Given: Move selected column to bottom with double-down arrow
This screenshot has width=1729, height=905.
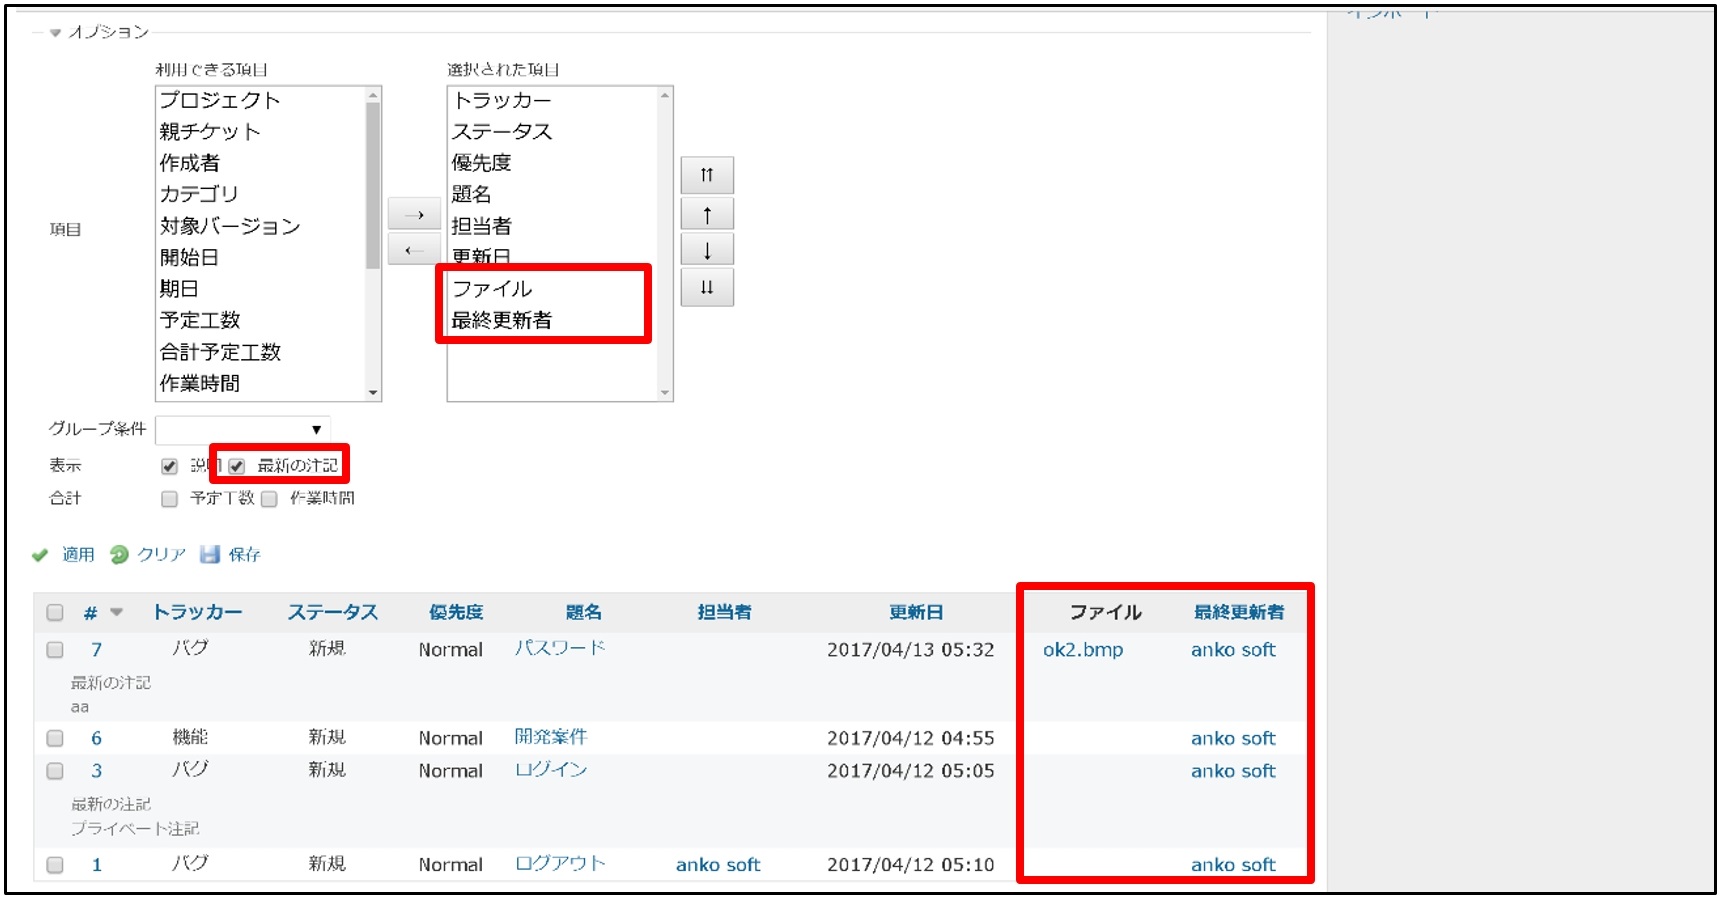Looking at the screenshot, I should 705,287.
